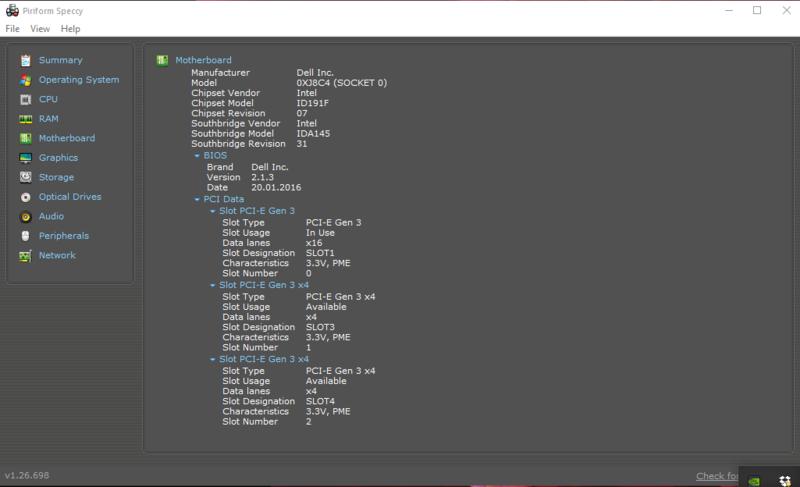Open the Optical Drives section
The width and height of the screenshot is (800, 487).
tap(70, 197)
